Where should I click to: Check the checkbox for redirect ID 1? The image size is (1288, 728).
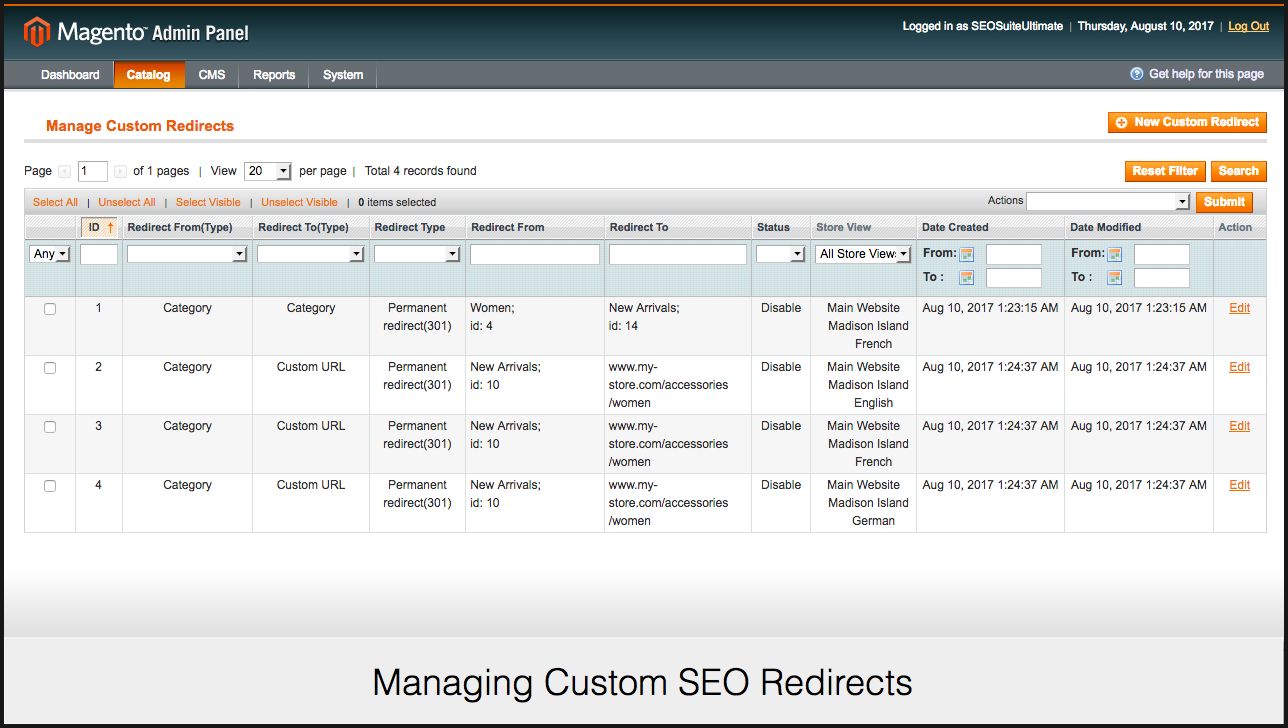(50, 309)
